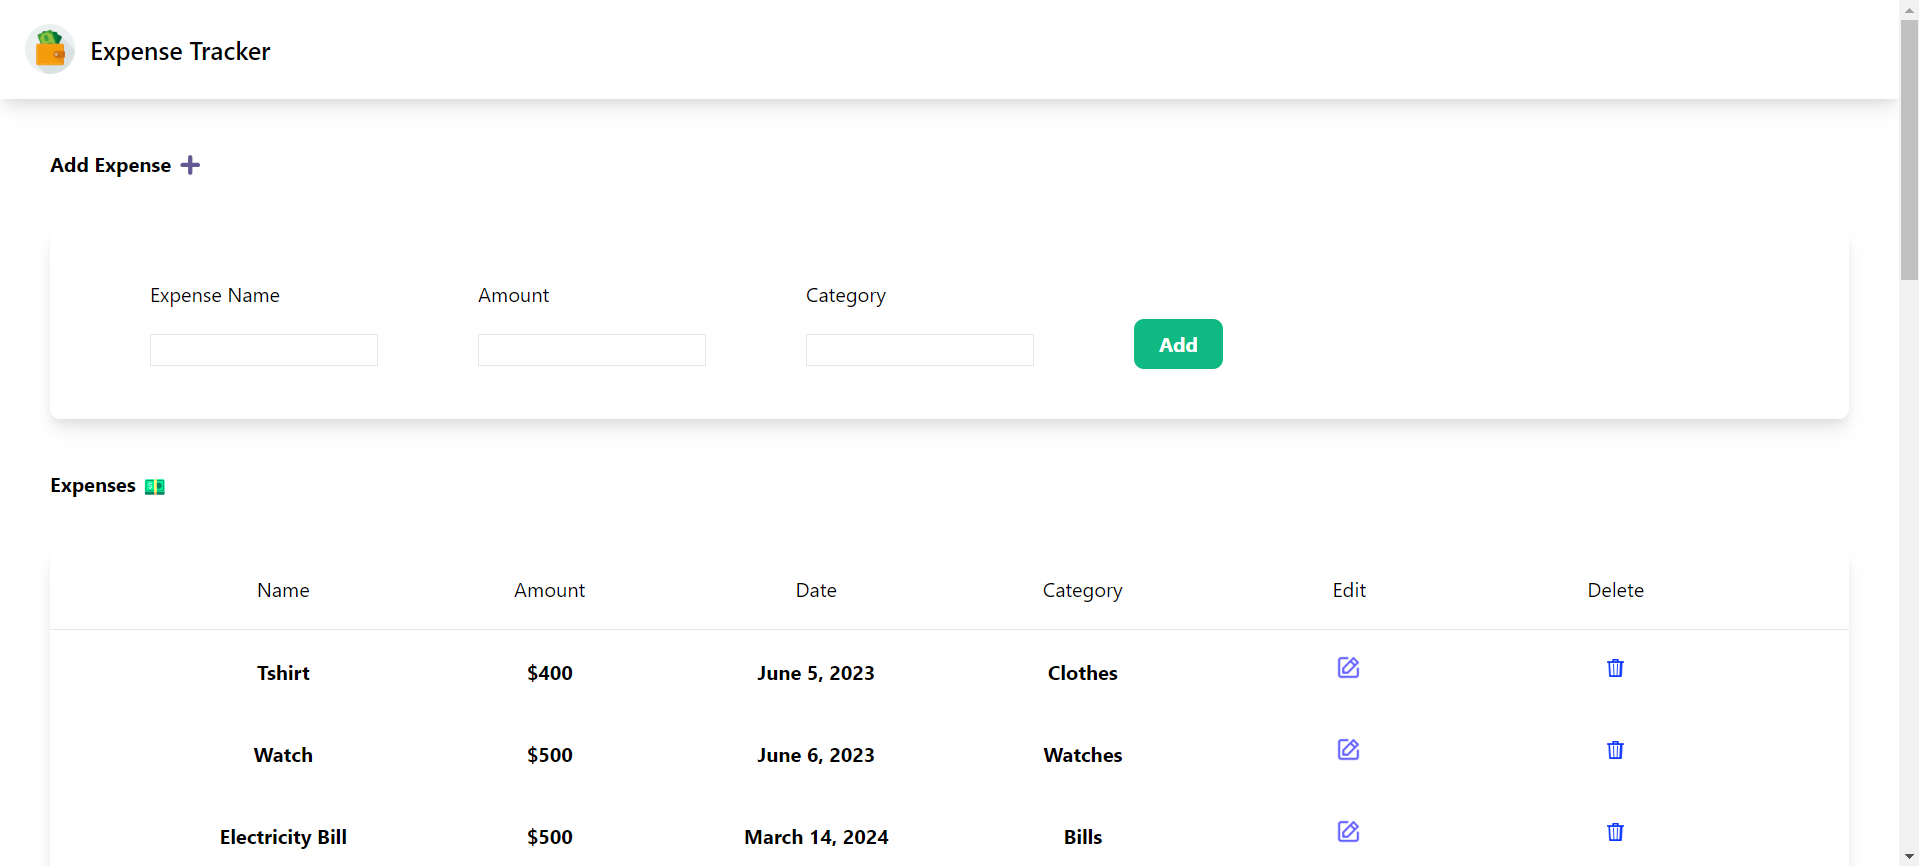Click the Watches category cell
The width and height of the screenshot is (1919, 866).
(1083, 755)
